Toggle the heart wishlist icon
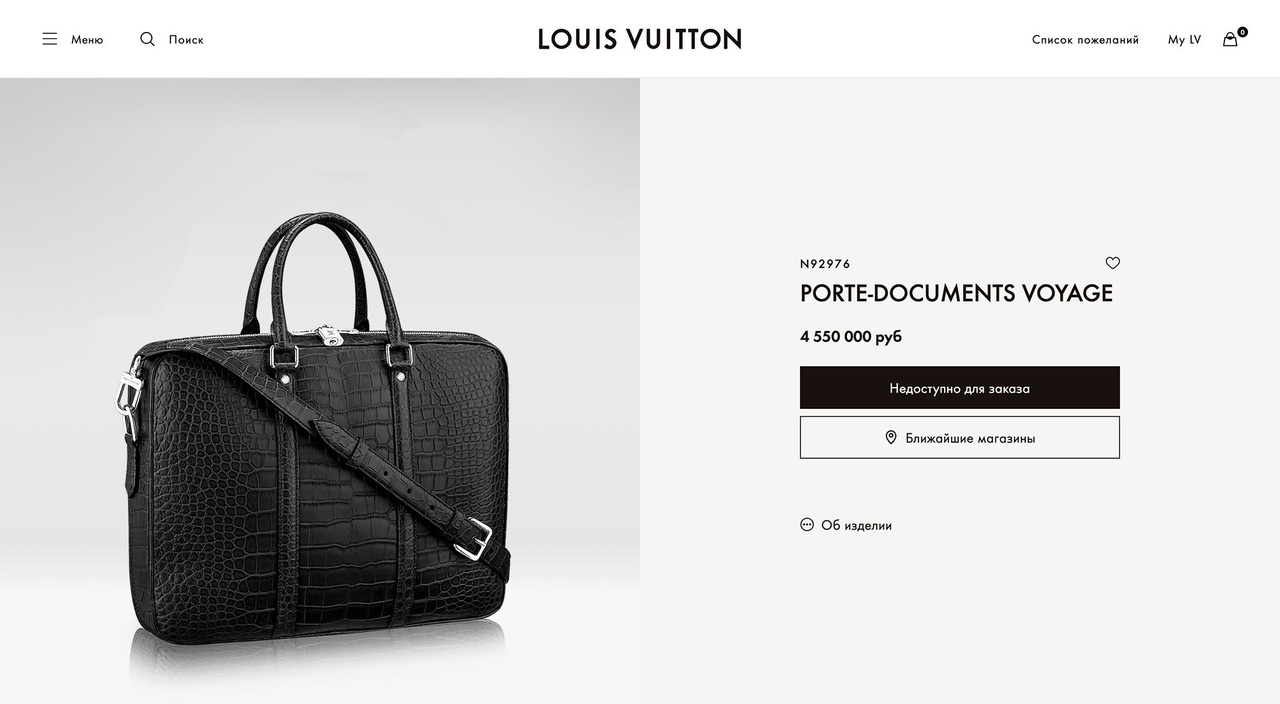The height and width of the screenshot is (704, 1280). tap(1112, 263)
